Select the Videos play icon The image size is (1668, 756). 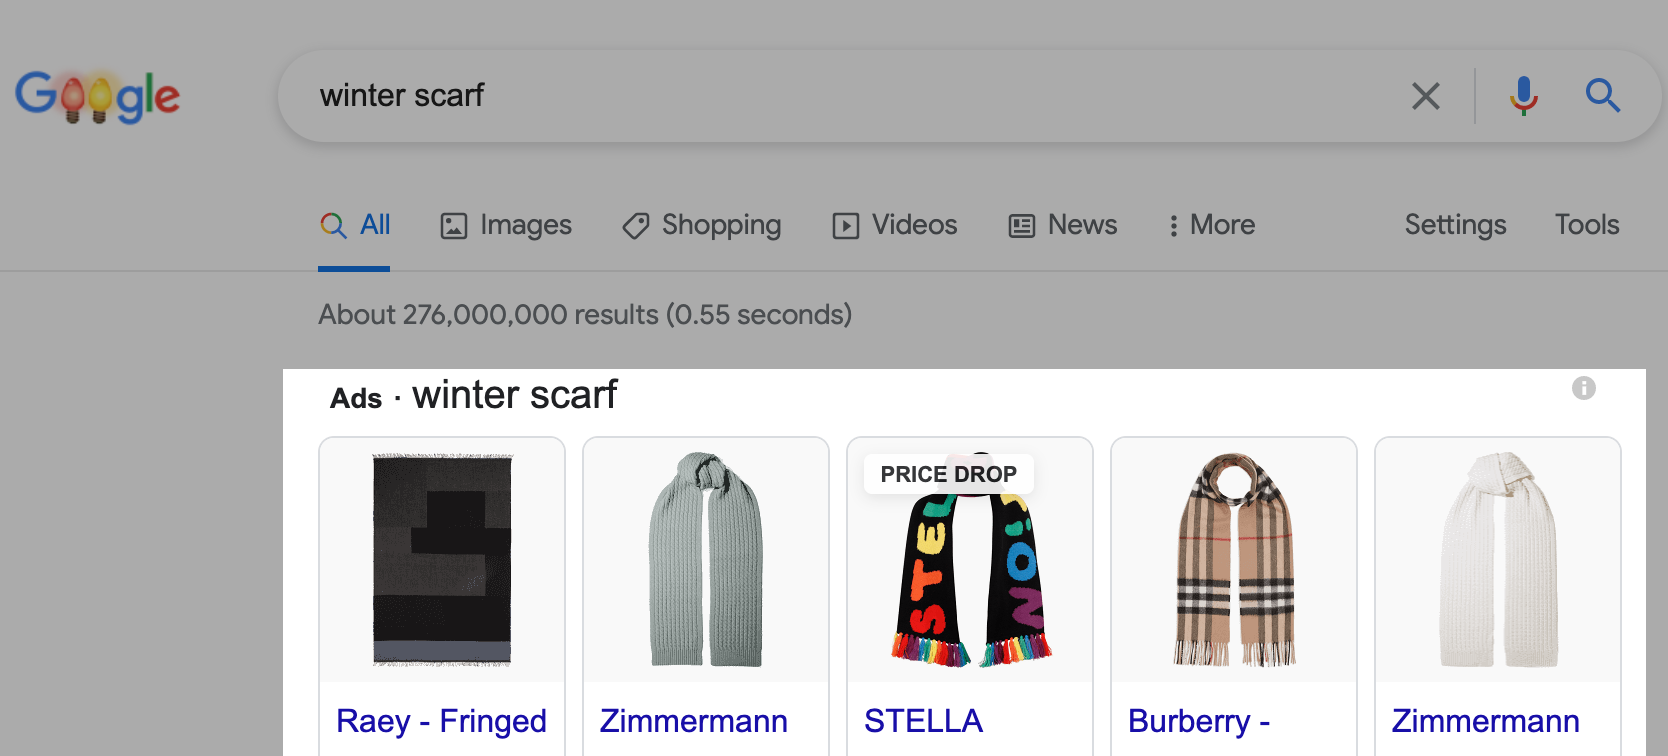[x=845, y=226]
